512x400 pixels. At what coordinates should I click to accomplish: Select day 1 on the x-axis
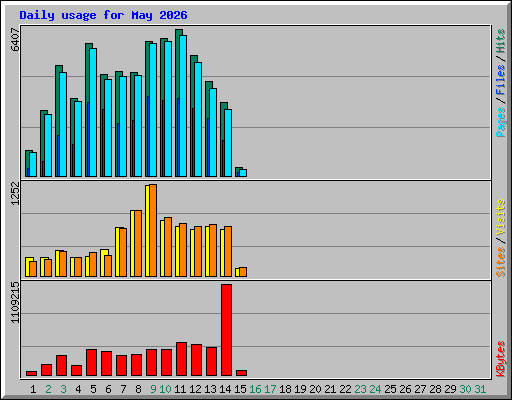pyautogui.click(x=33, y=389)
